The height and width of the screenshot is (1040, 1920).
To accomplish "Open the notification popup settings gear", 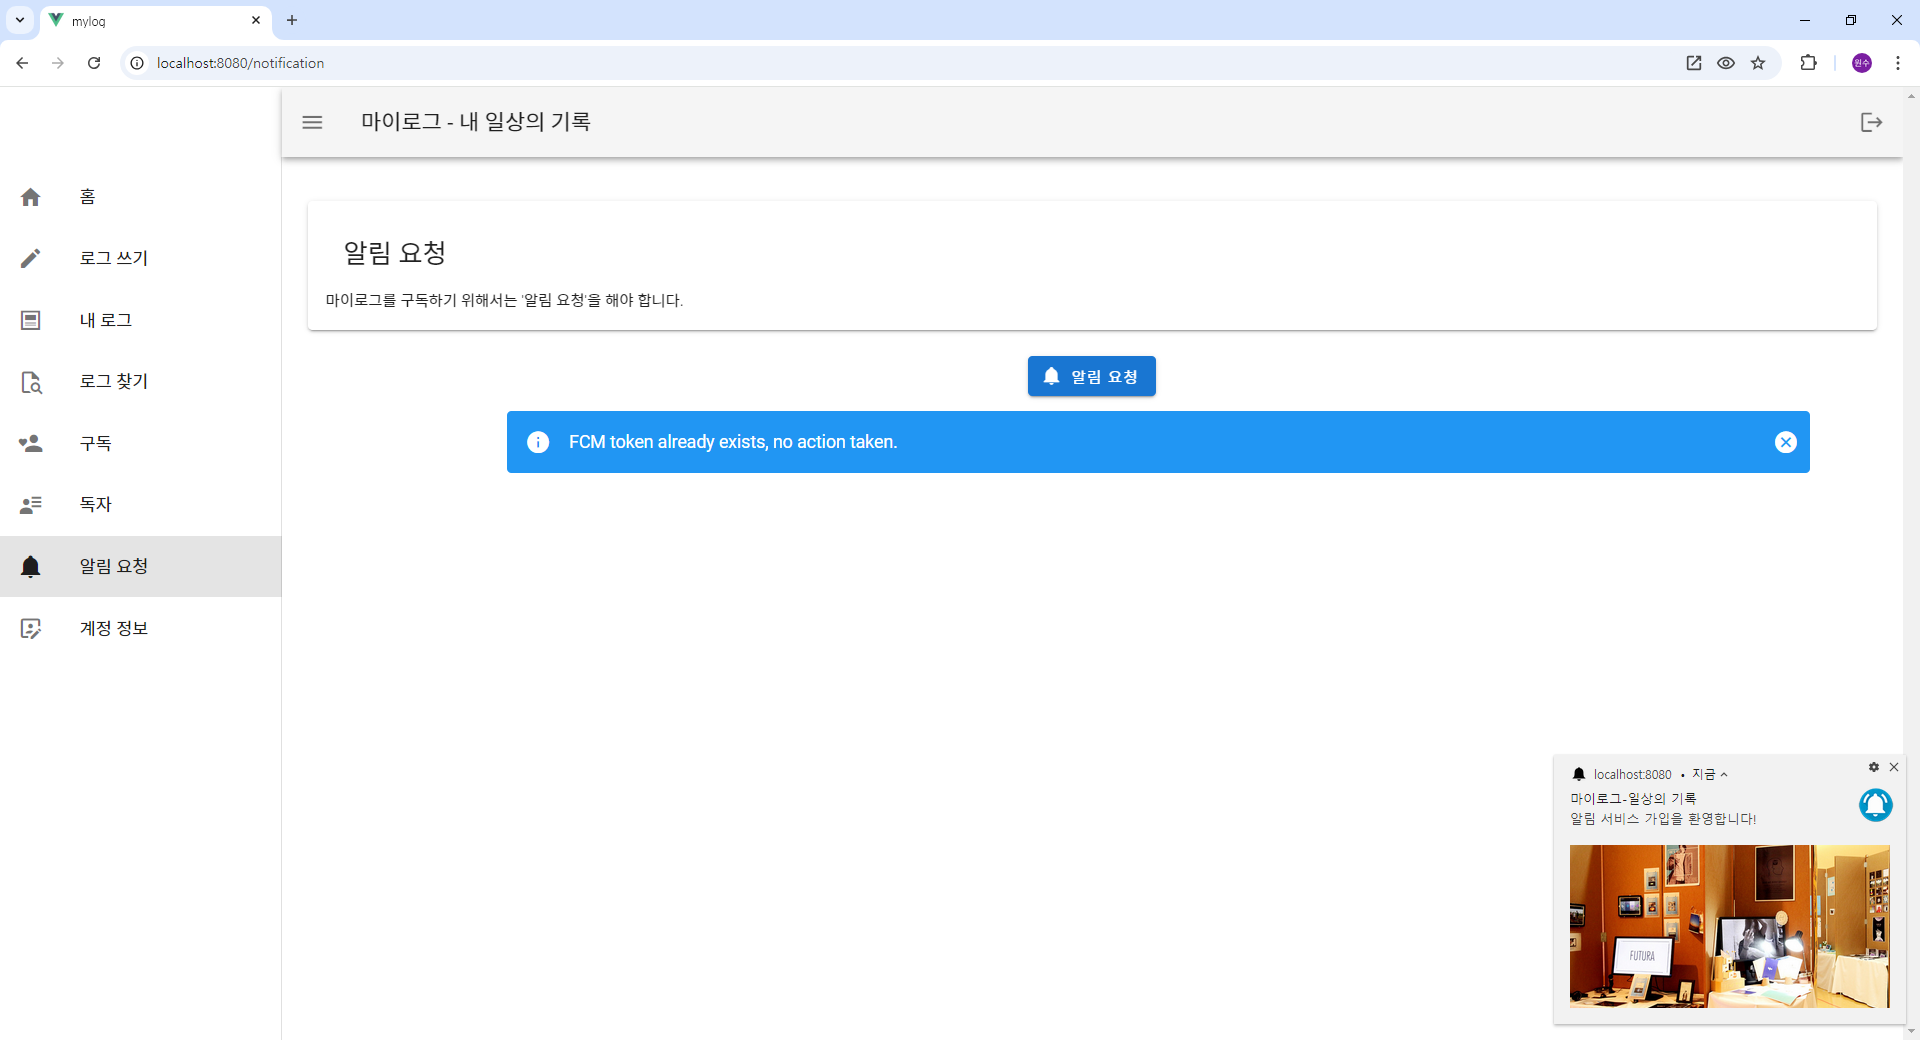I will click(x=1874, y=767).
